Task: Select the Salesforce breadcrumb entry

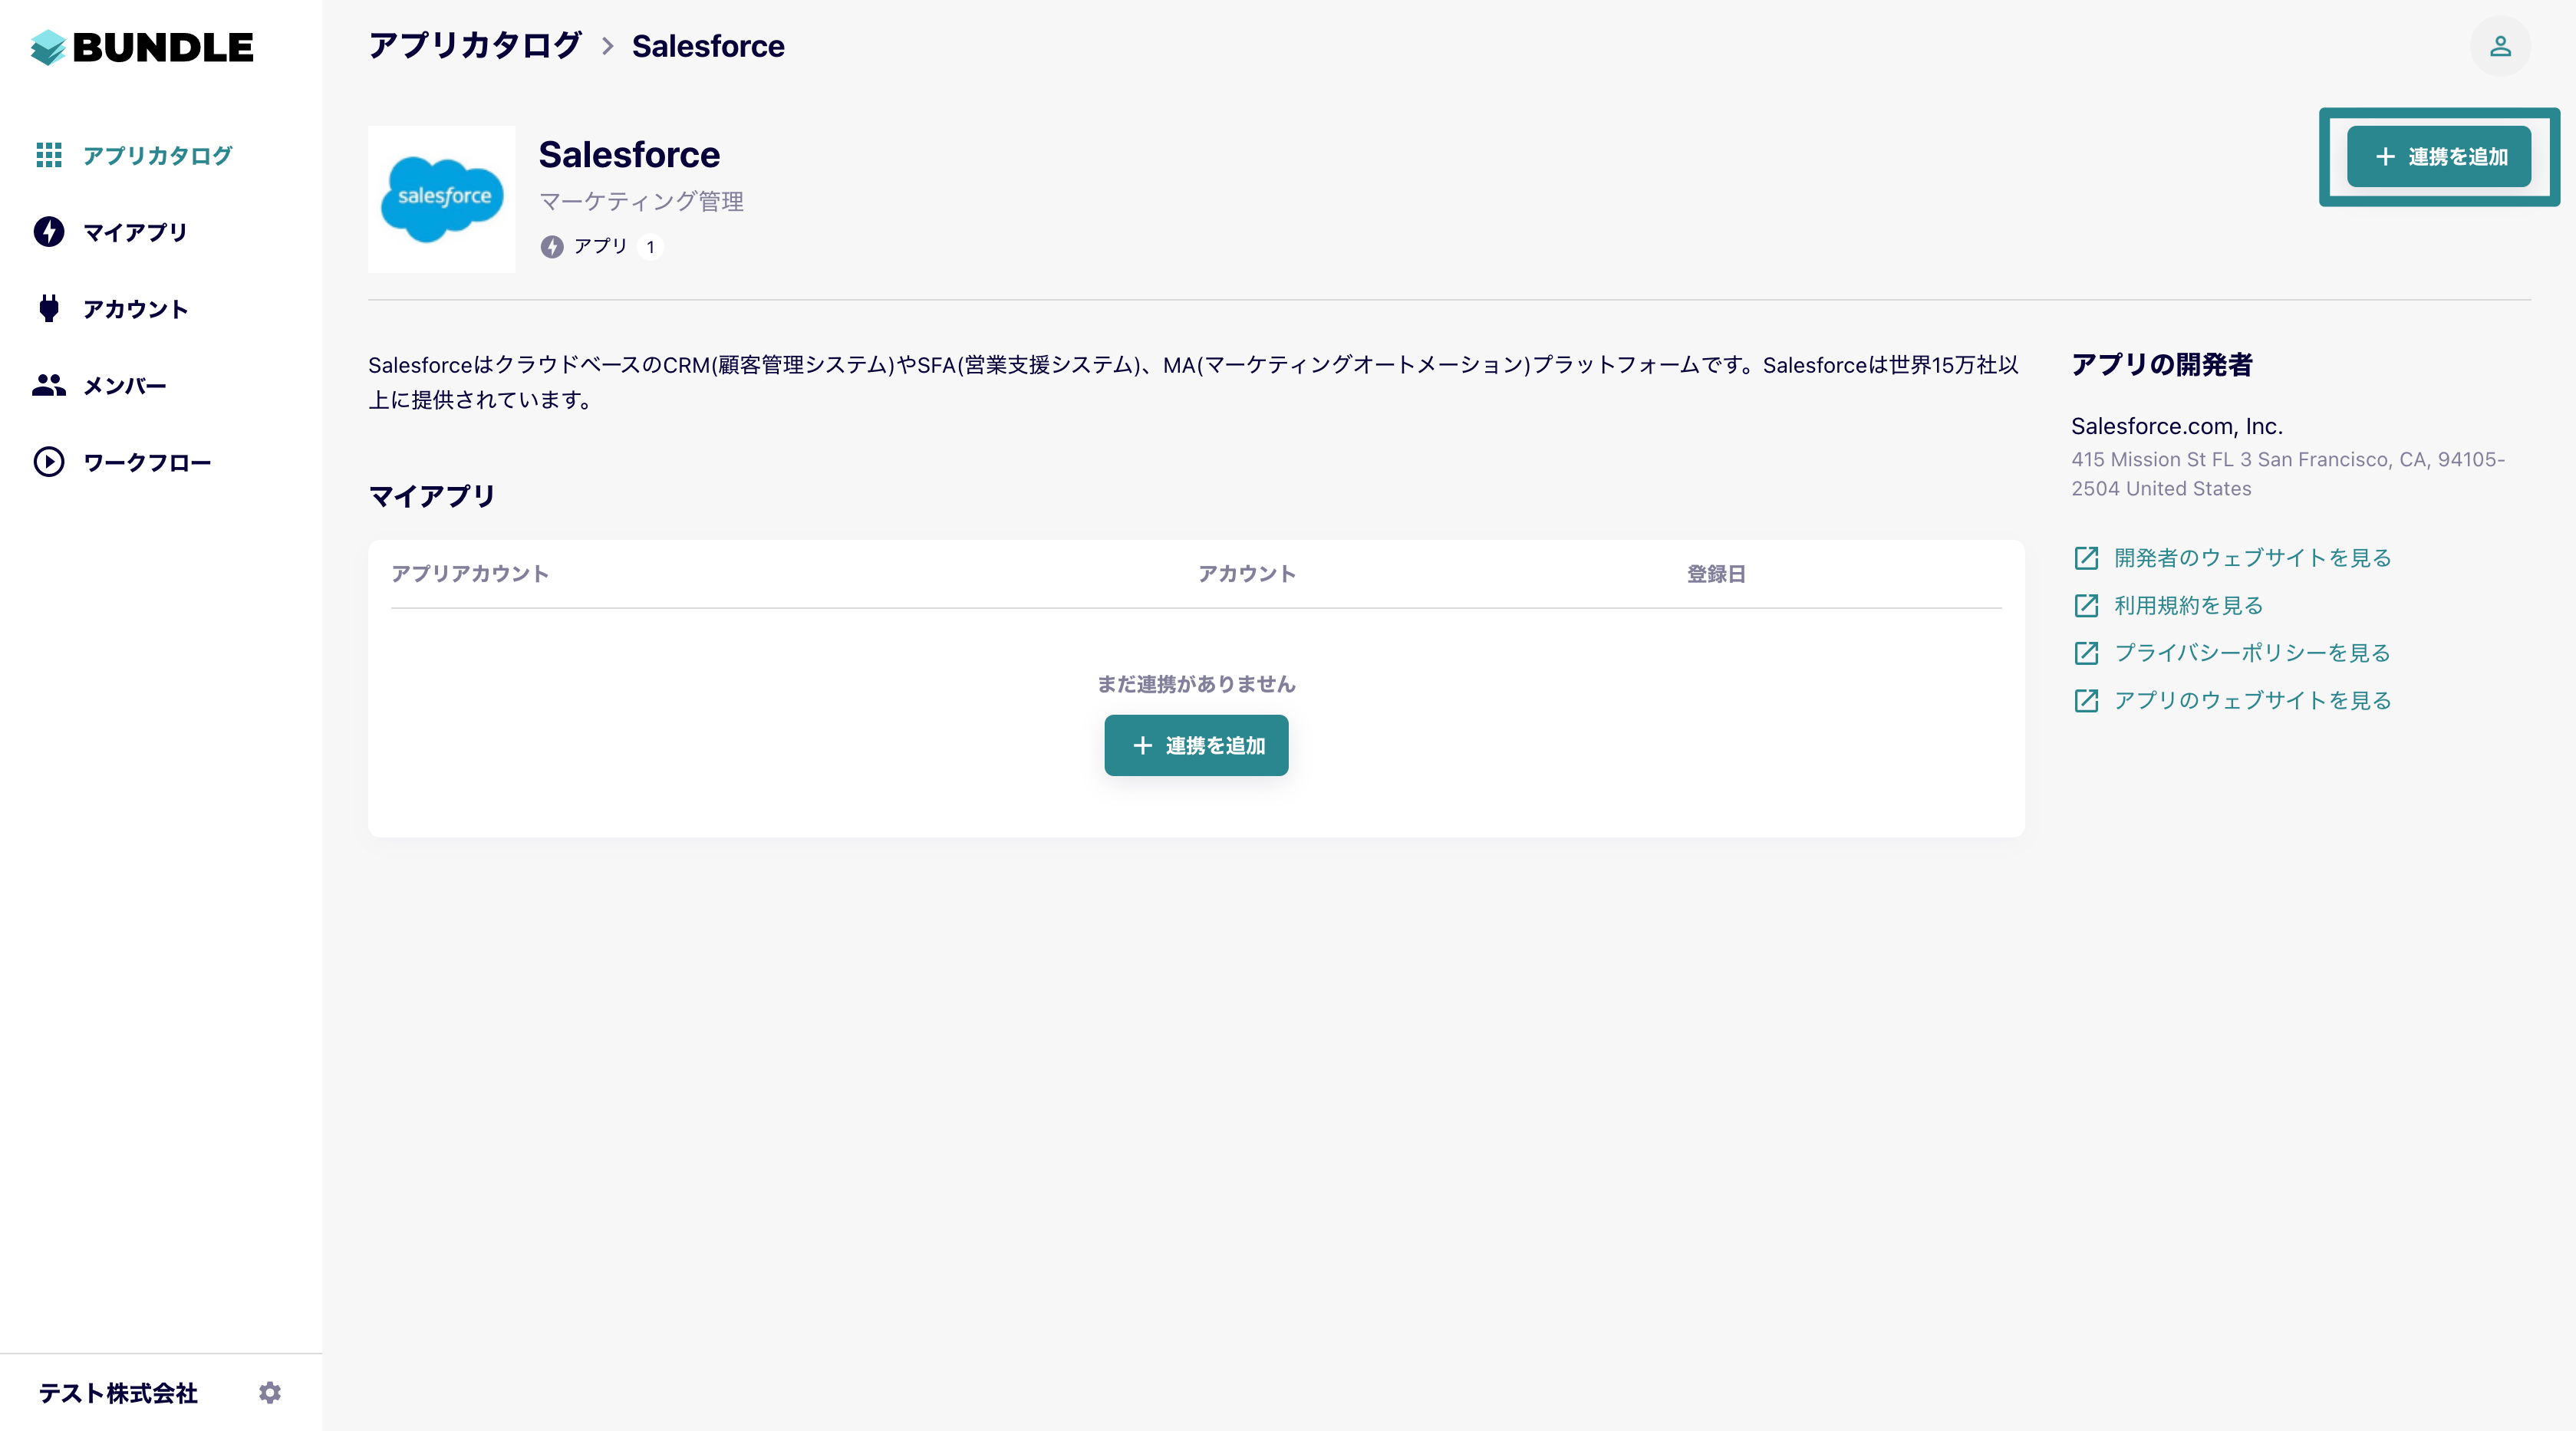Action: (x=708, y=45)
